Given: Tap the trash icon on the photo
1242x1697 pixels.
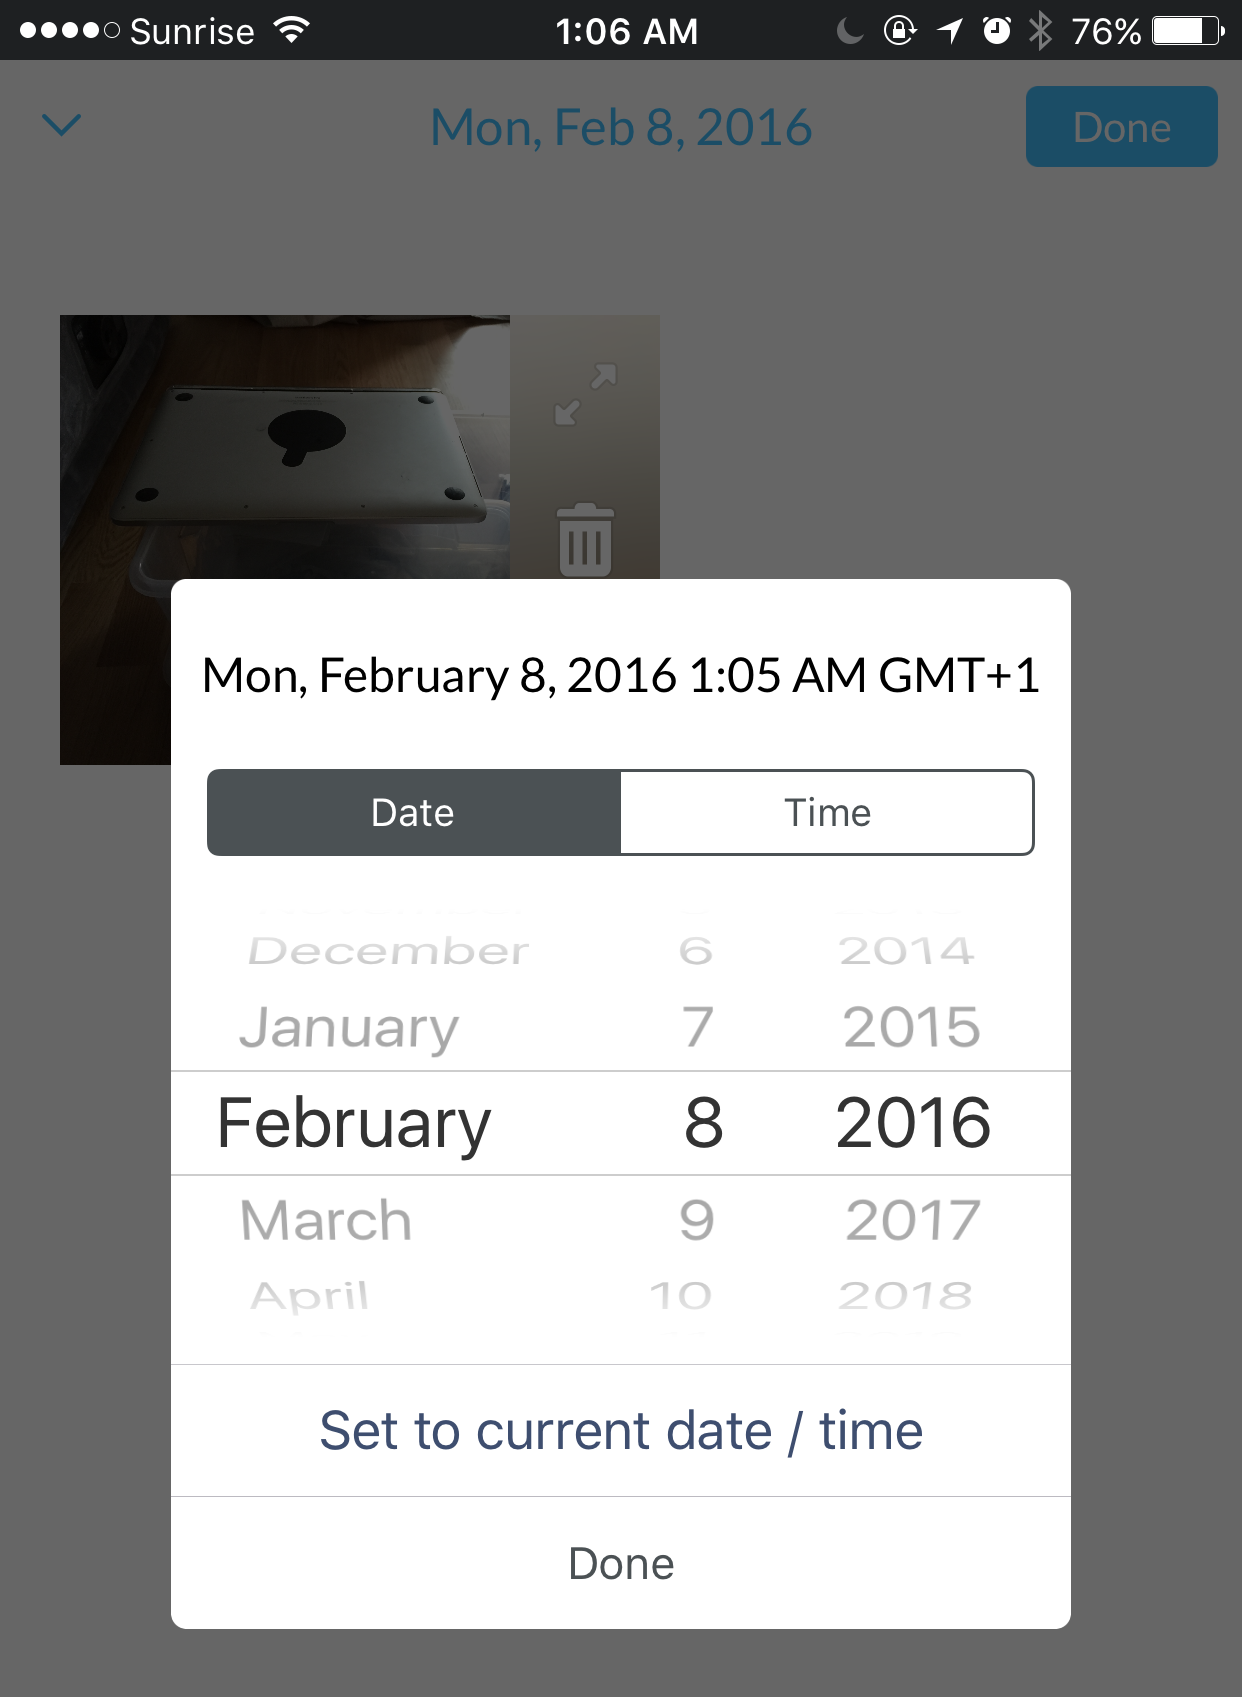Looking at the screenshot, I should pyautogui.click(x=585, y=540).
